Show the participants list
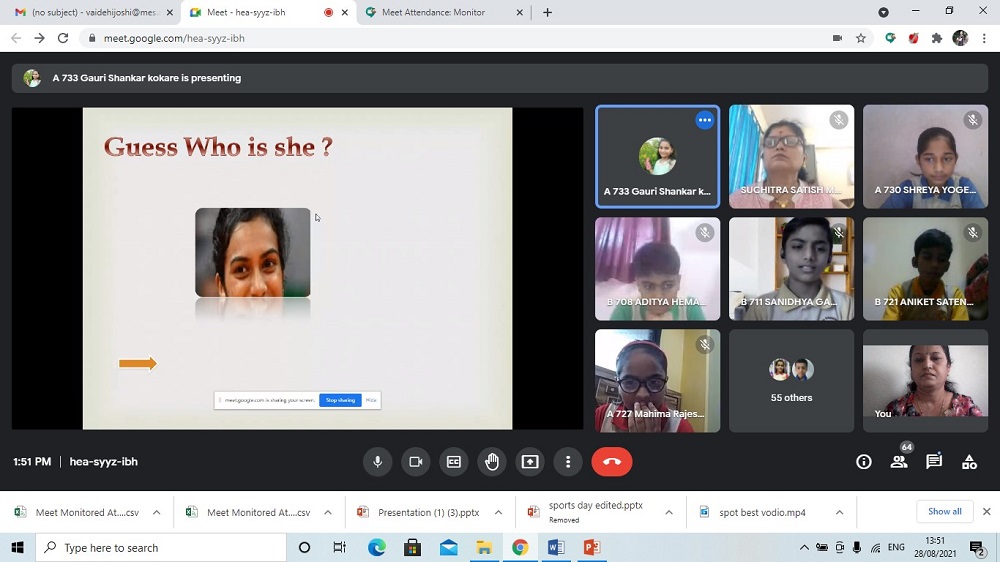 pos(899,462)
